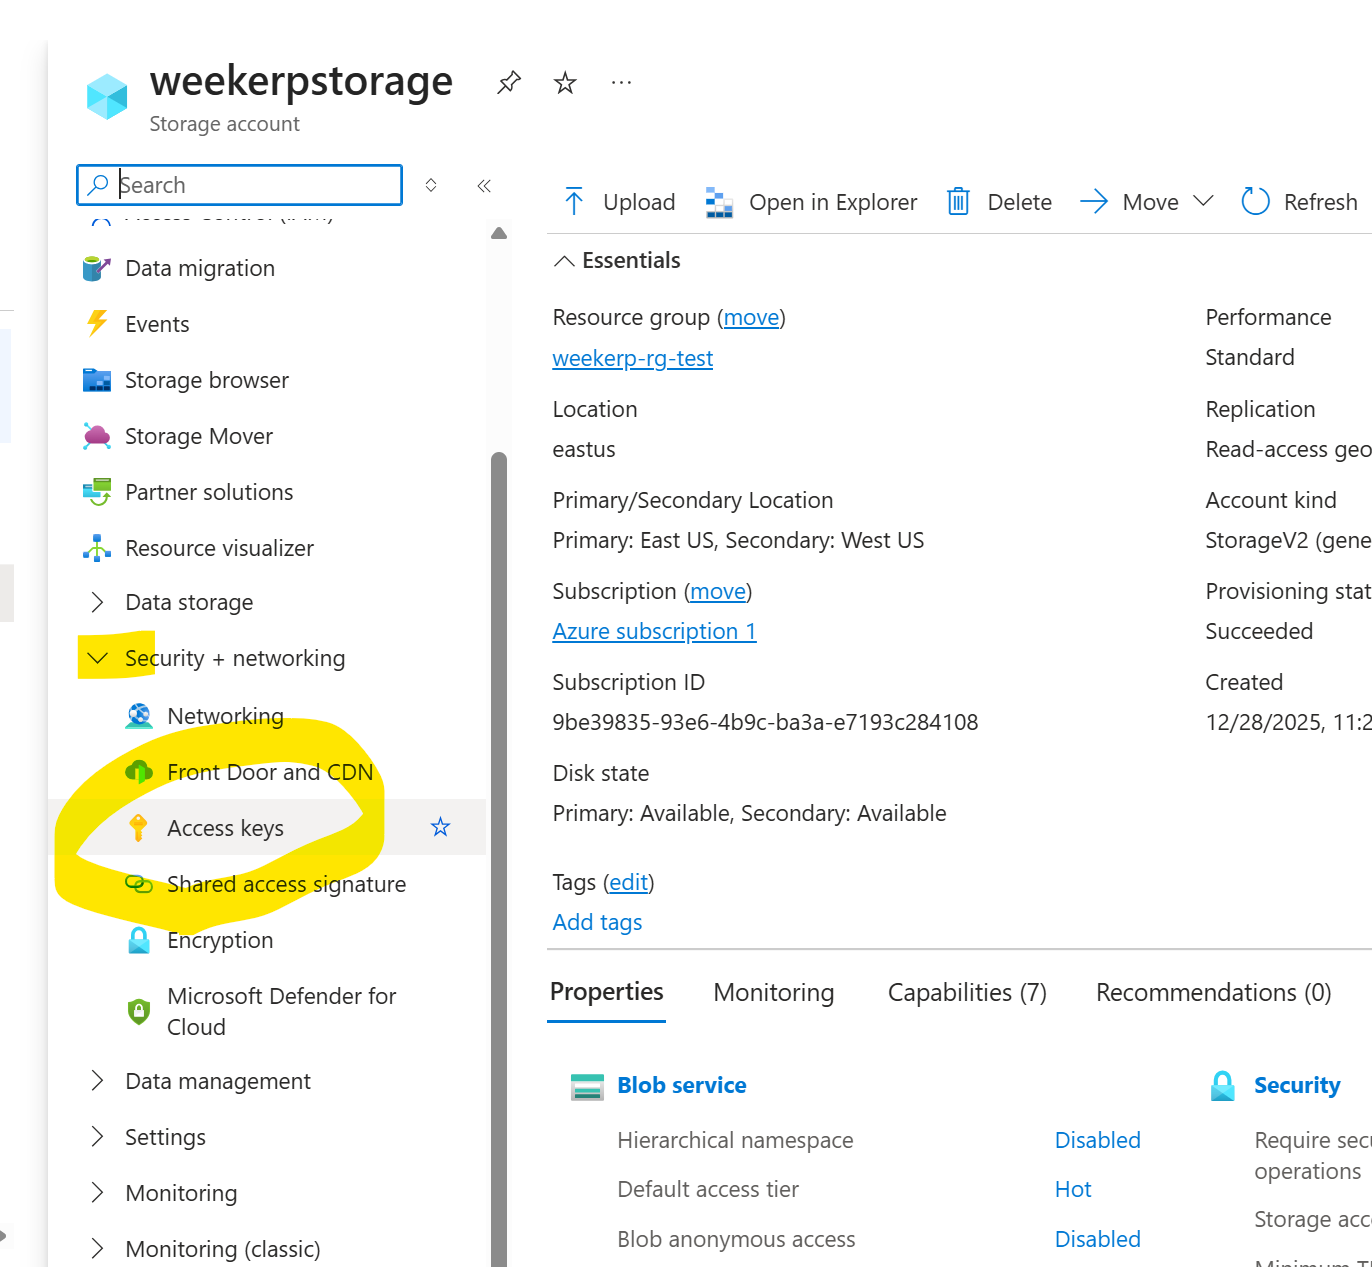Collapse Security + networking section
The image size is (1372, 1267).
pyautogui.click(x=98, y=658)
